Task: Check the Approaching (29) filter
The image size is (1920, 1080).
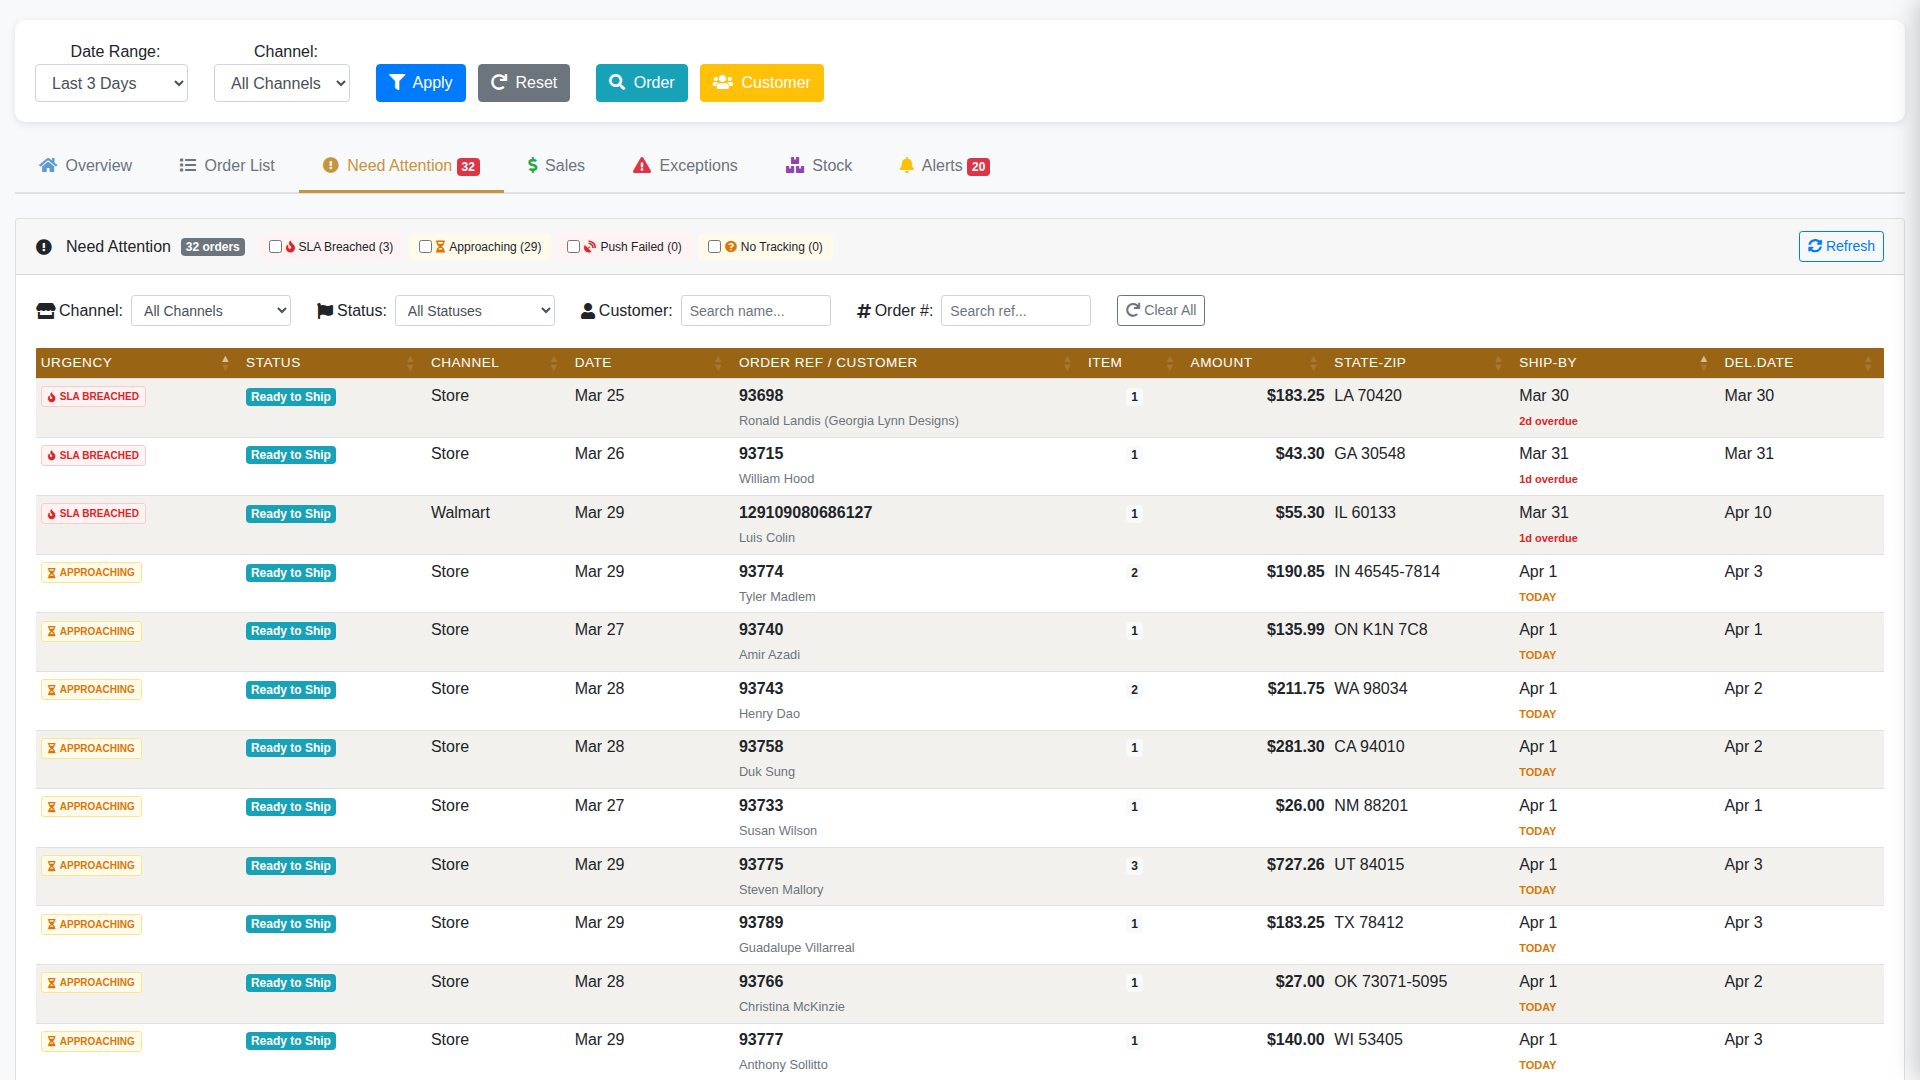Action: coord(425,246)
